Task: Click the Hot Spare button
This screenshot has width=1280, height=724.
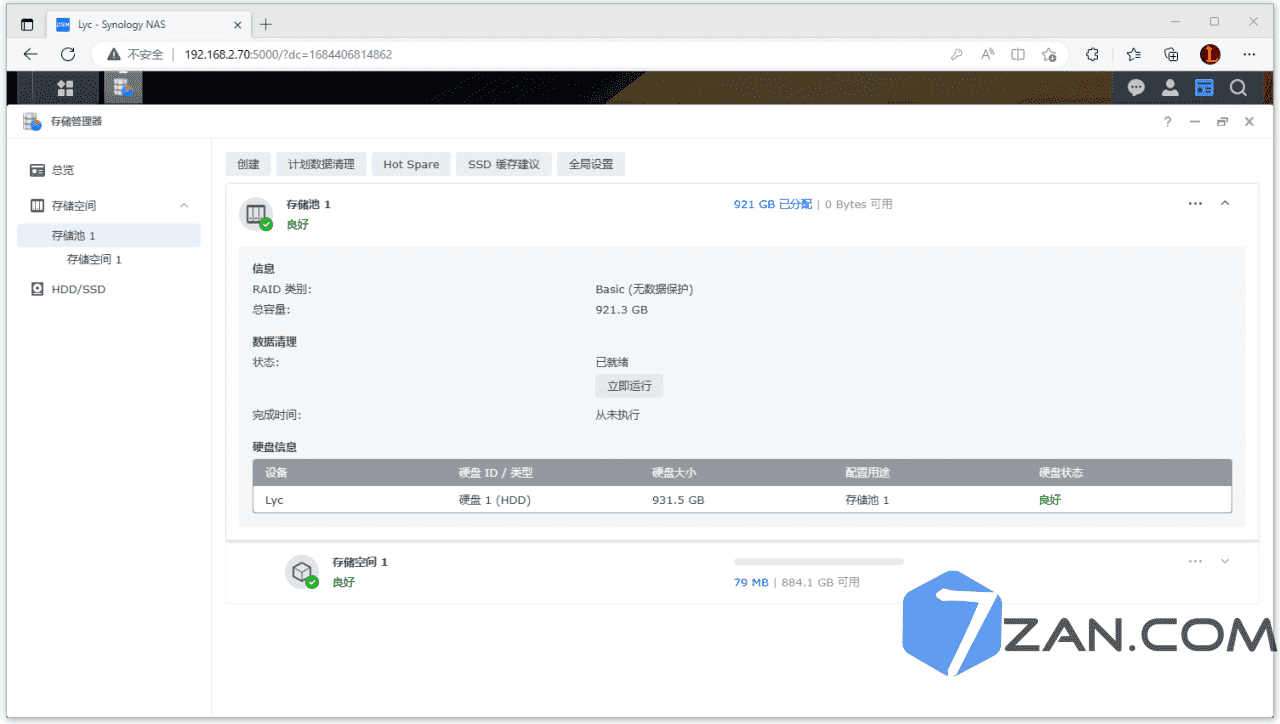Action: pos(411,164)
